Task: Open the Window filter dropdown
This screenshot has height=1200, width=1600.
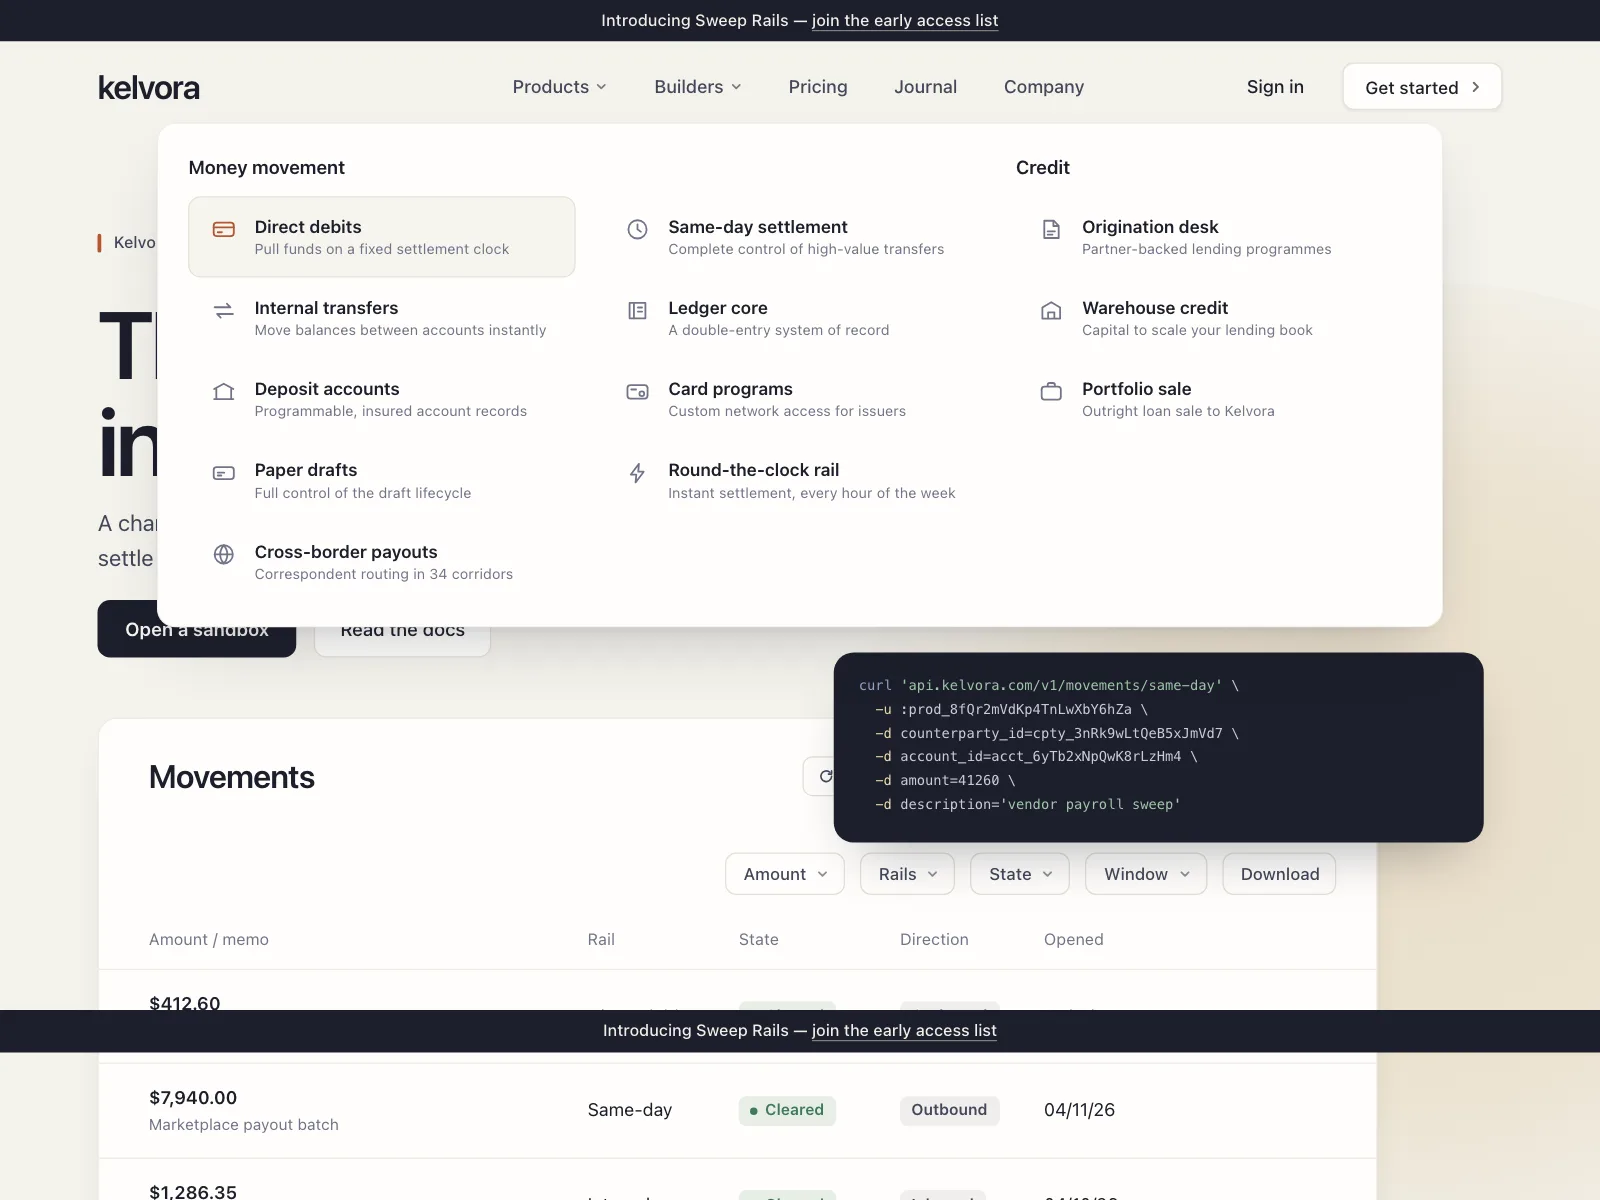Action: click(1146, 874)
